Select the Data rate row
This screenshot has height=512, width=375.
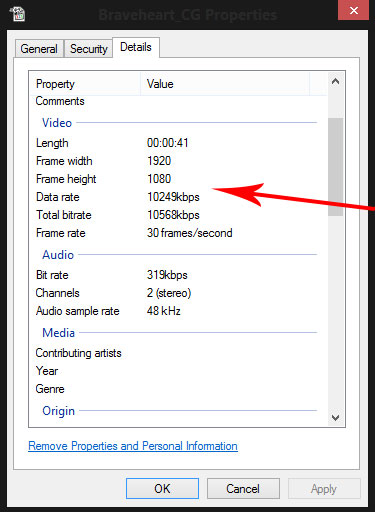pyautogui.click(x=178, y=197)
